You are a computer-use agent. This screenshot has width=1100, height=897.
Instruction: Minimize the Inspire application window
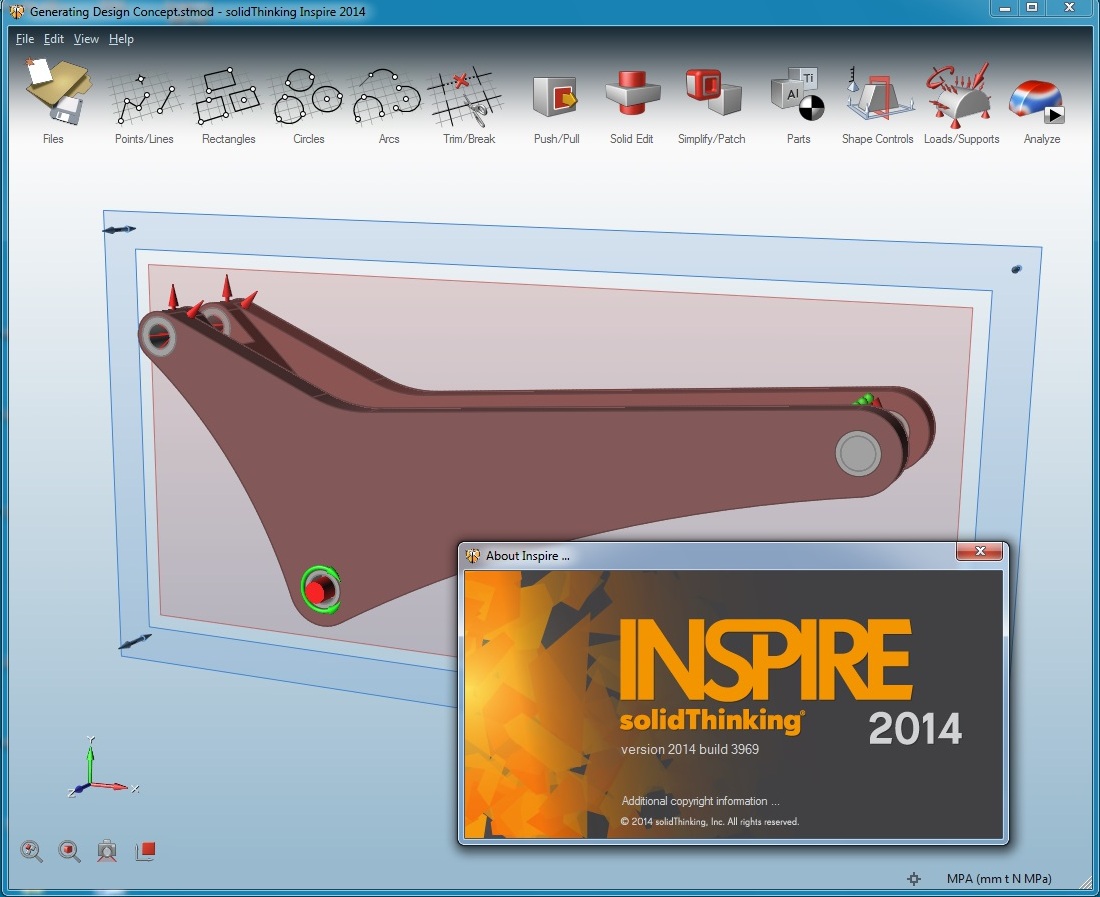click(x=1005, y=8)
